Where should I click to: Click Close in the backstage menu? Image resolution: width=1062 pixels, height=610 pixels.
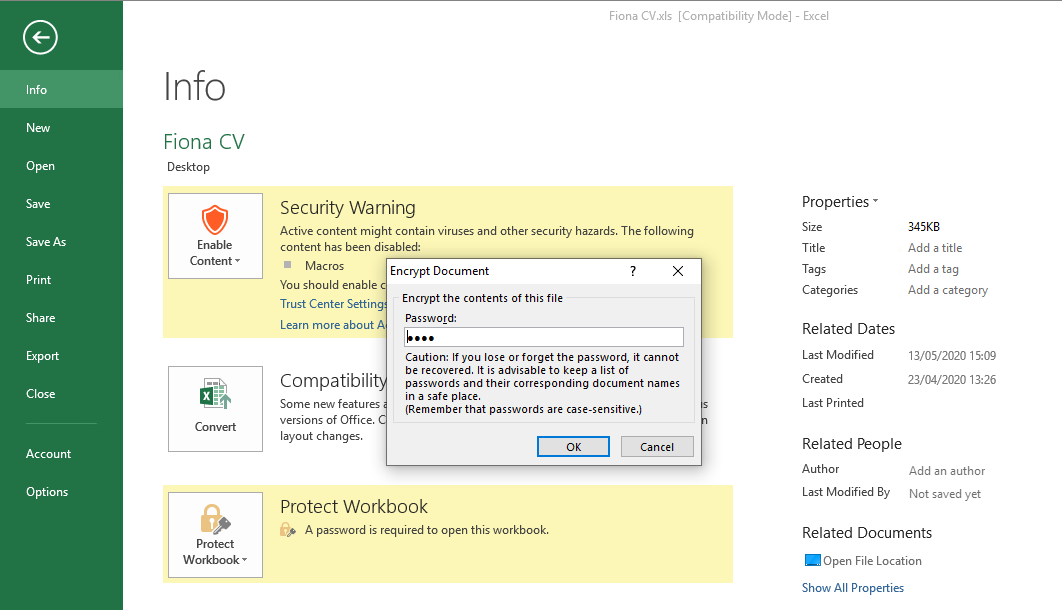pos(62,393)
